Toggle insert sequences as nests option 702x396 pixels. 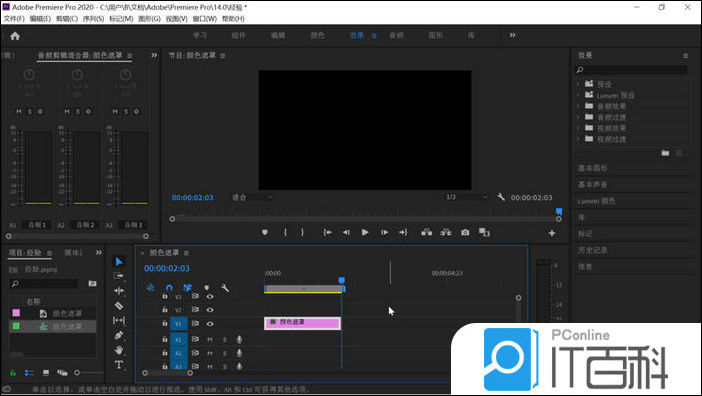(150, 288)
